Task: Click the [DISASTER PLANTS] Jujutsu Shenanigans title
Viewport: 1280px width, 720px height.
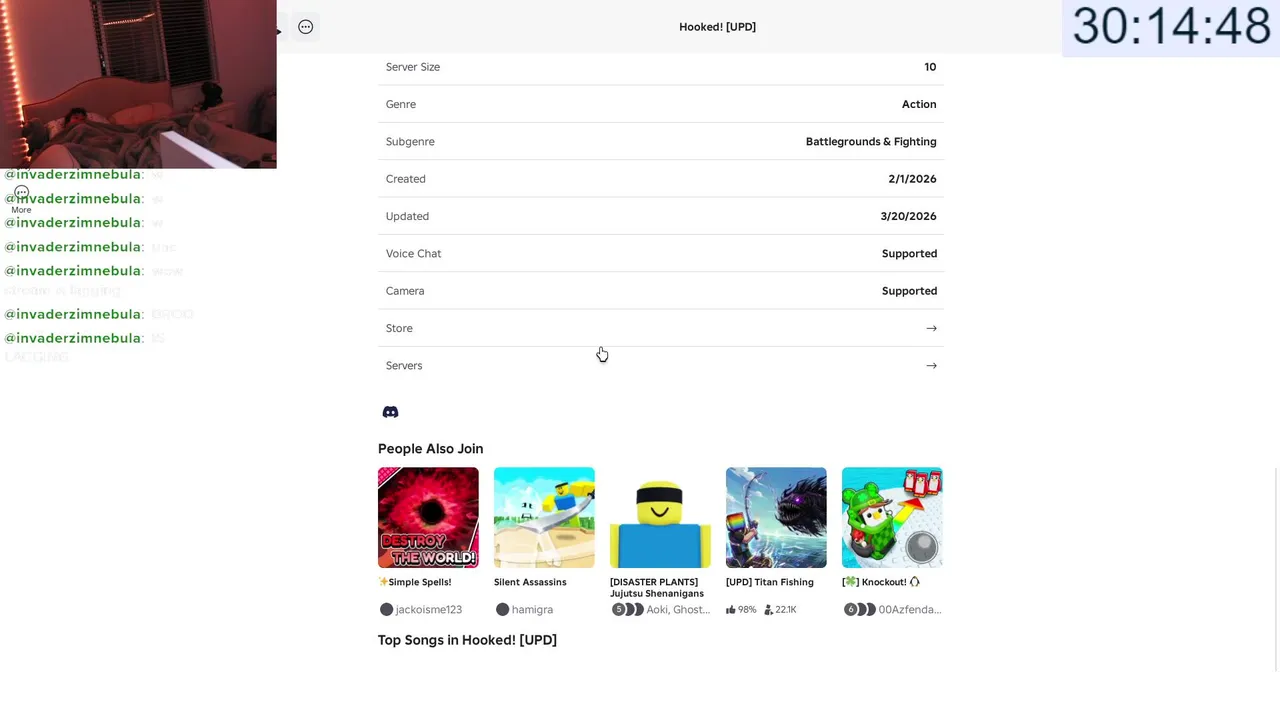Action: click(657, 588)
